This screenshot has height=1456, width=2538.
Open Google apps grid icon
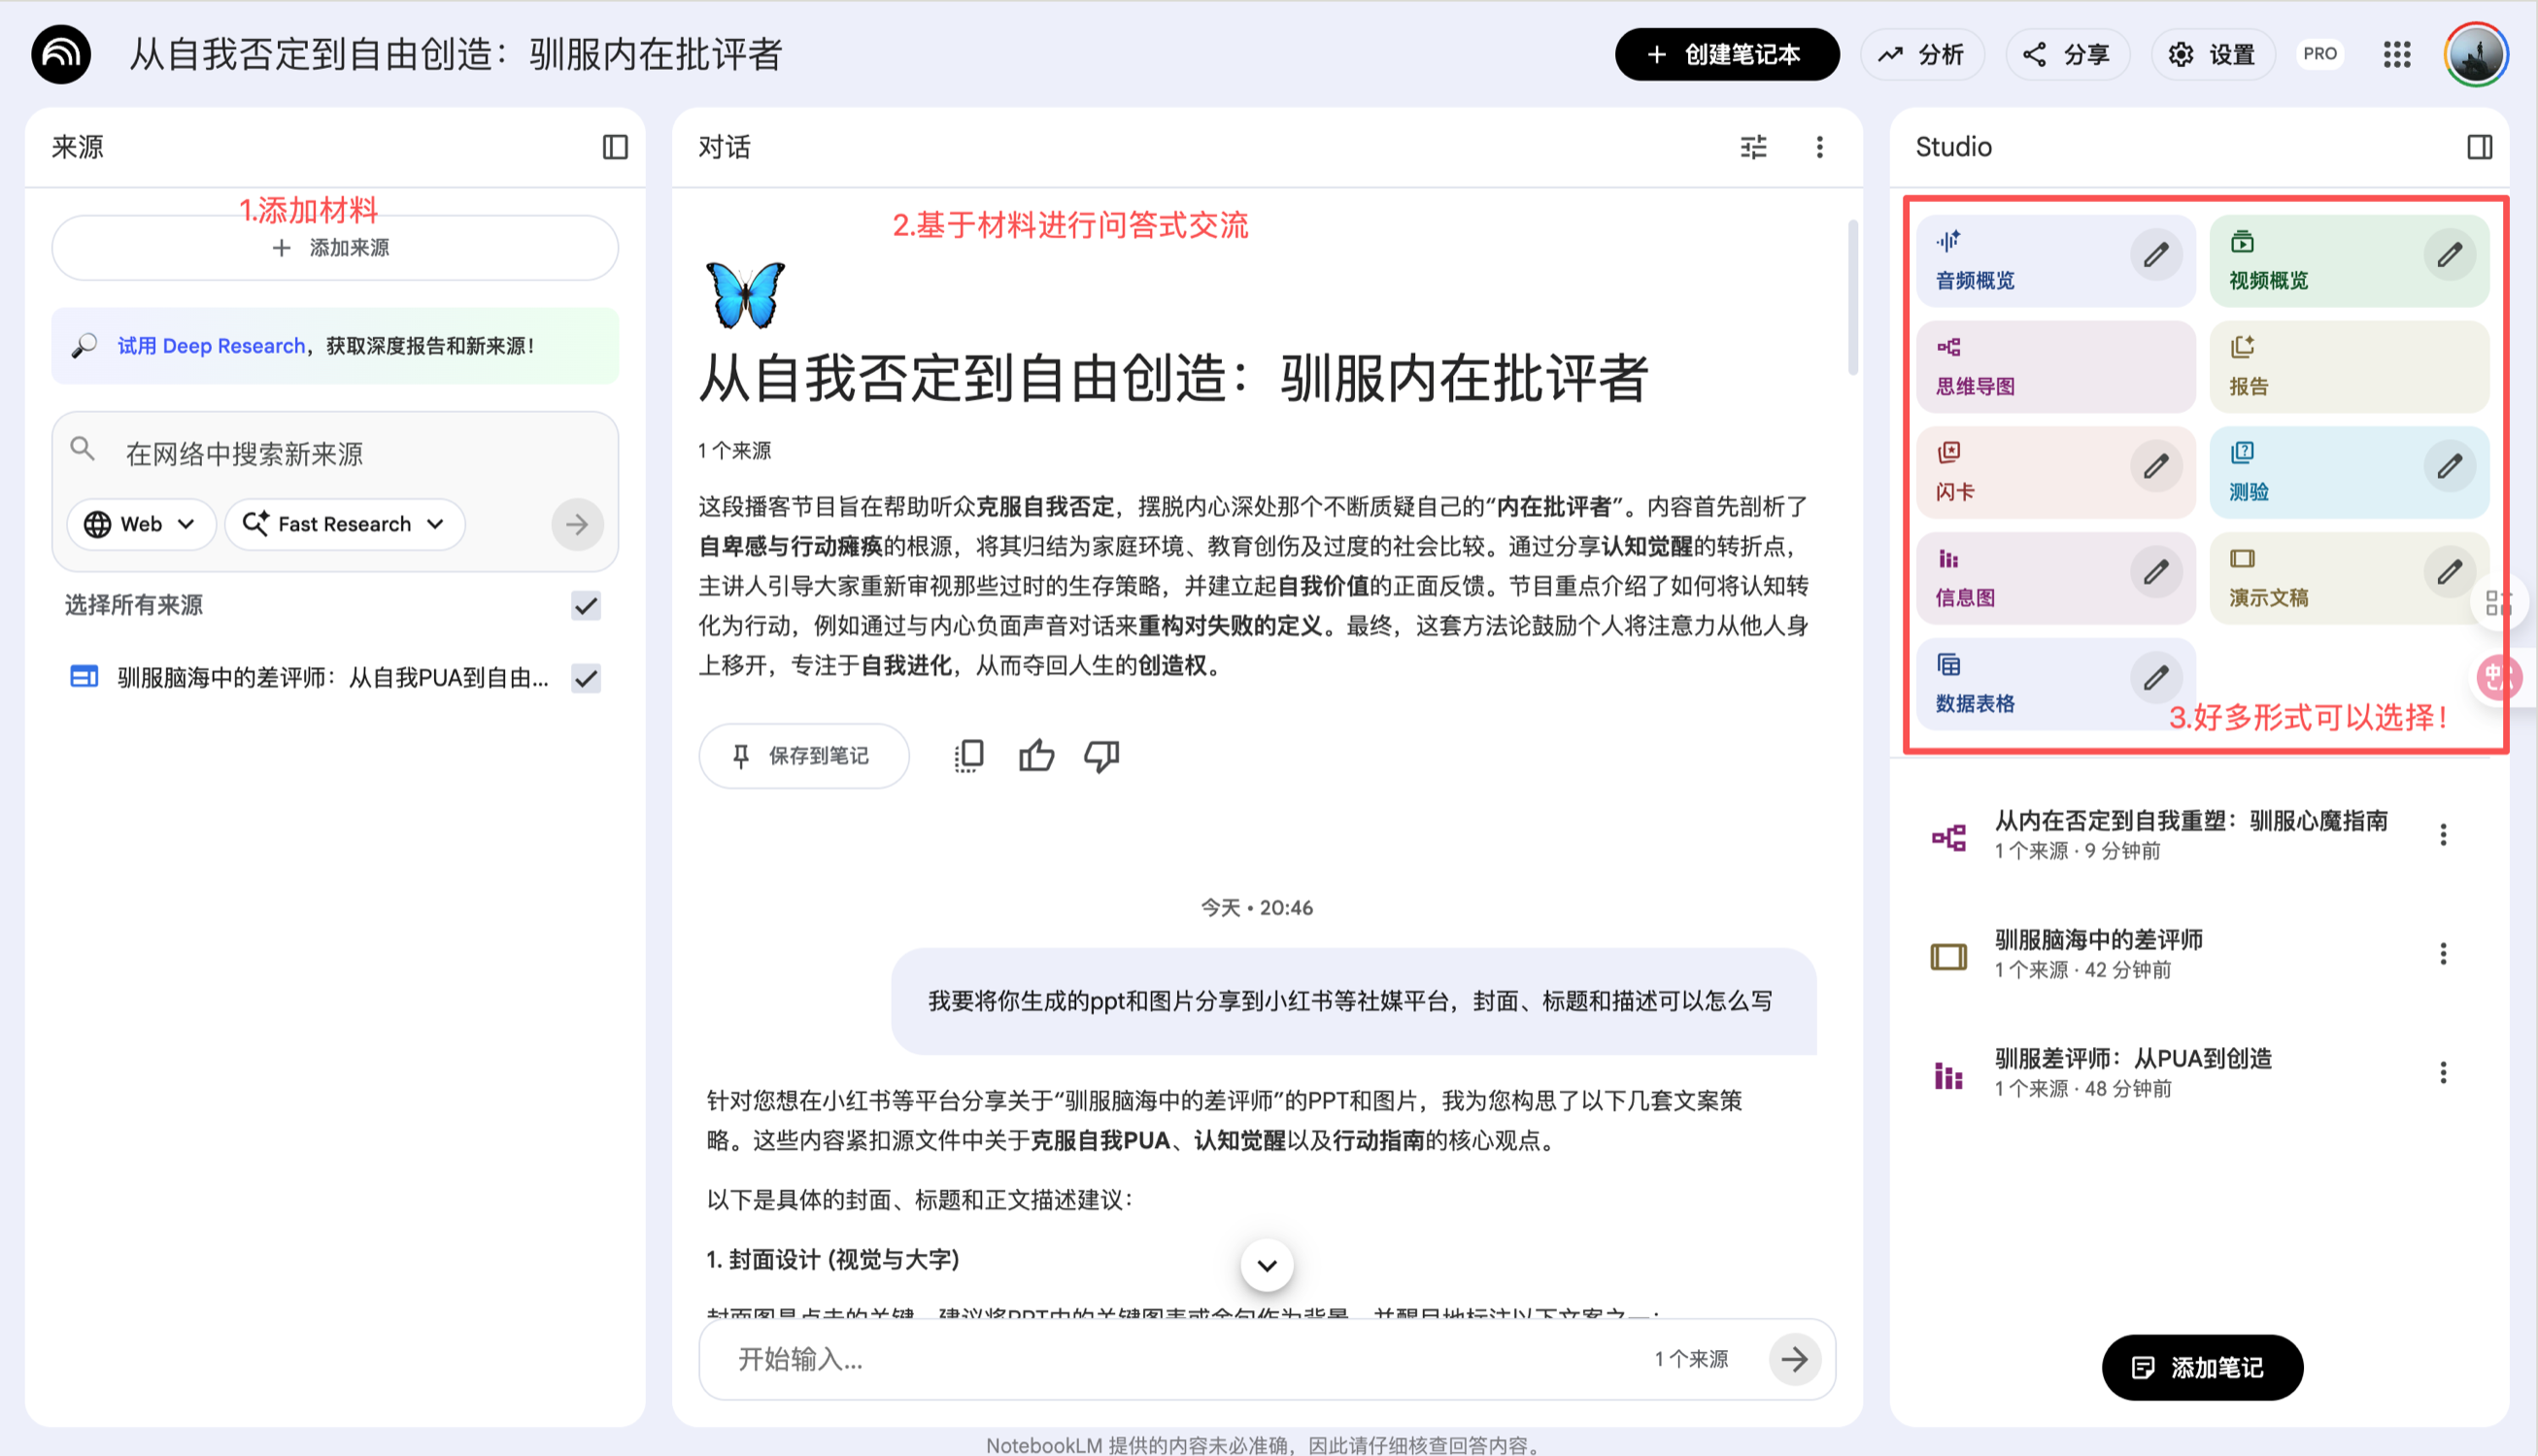(2397, 54)
